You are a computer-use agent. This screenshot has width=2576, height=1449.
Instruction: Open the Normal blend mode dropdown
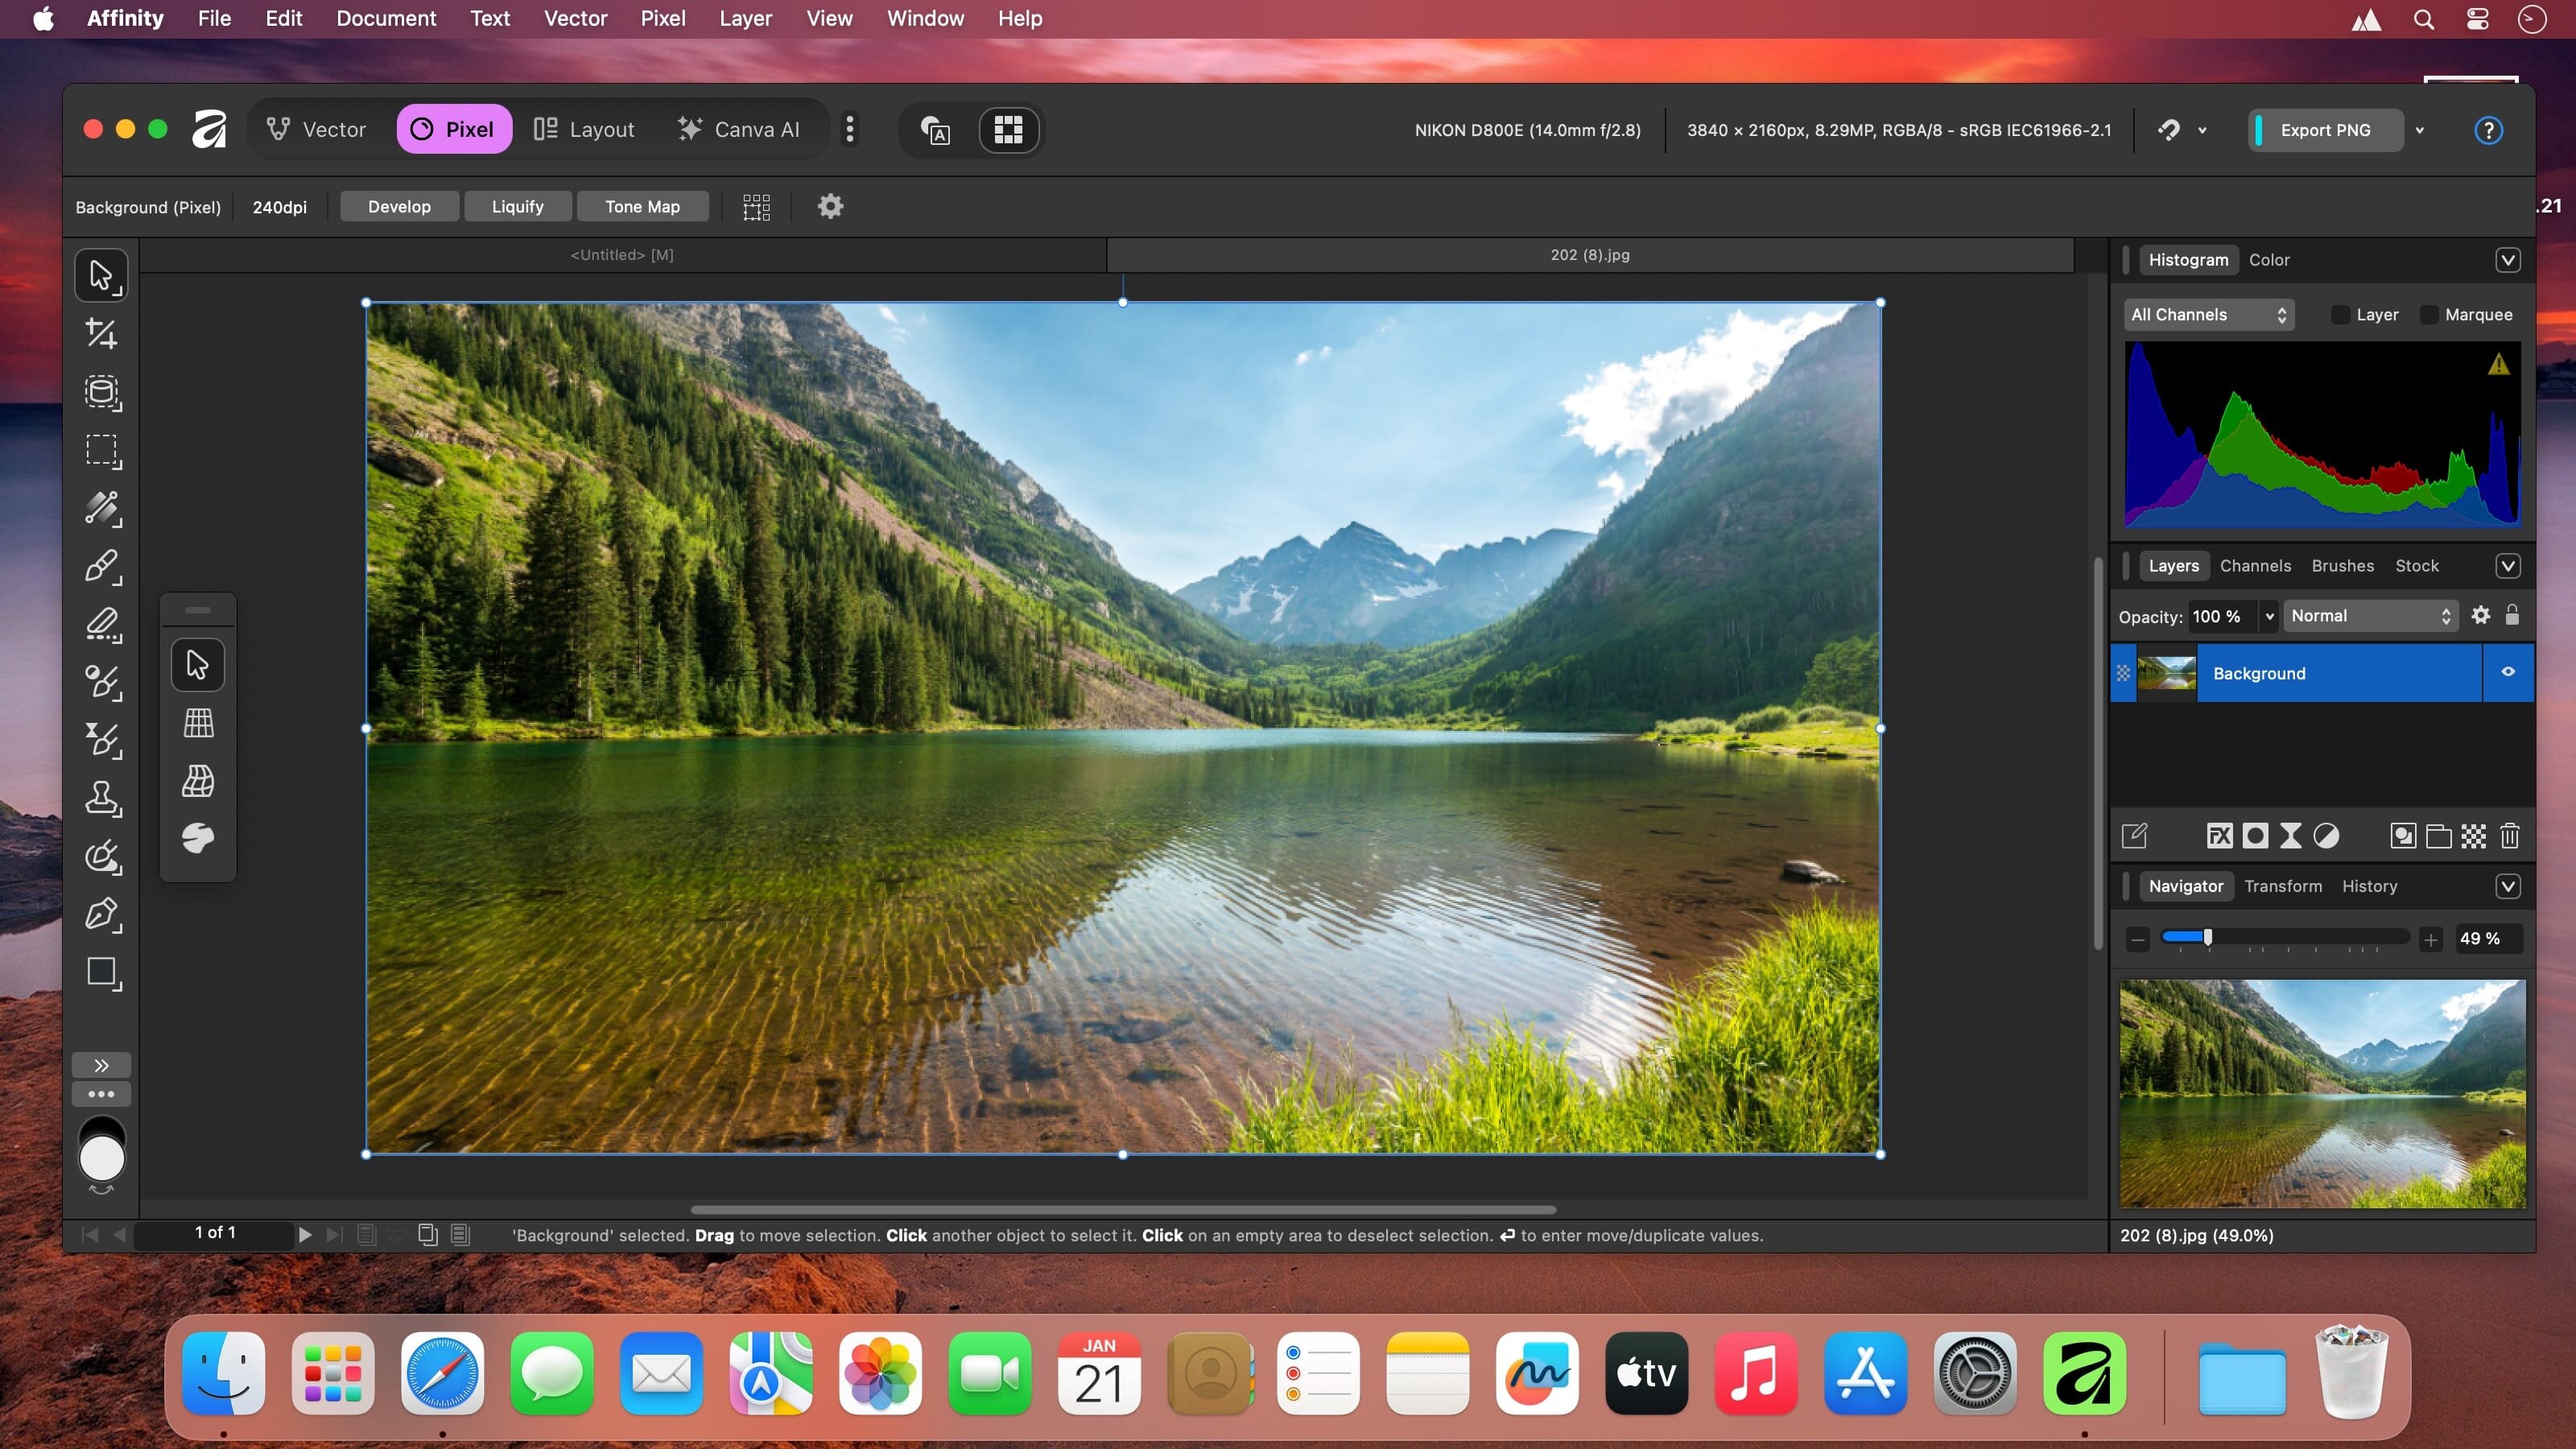[x=2369, y=616]
